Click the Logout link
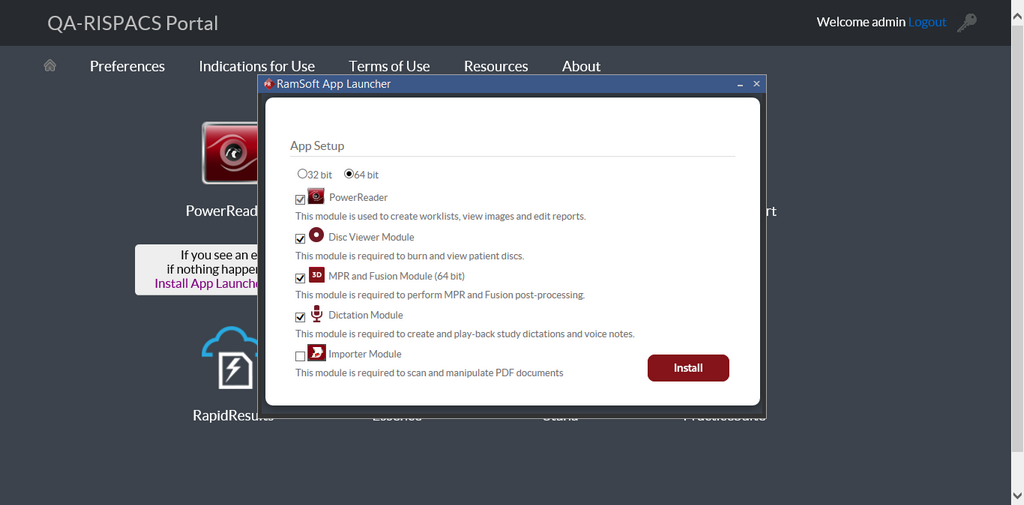Image resolution: width=1024 pixels, height=505 pixels. pyautogui.click(x=927, y=22)
